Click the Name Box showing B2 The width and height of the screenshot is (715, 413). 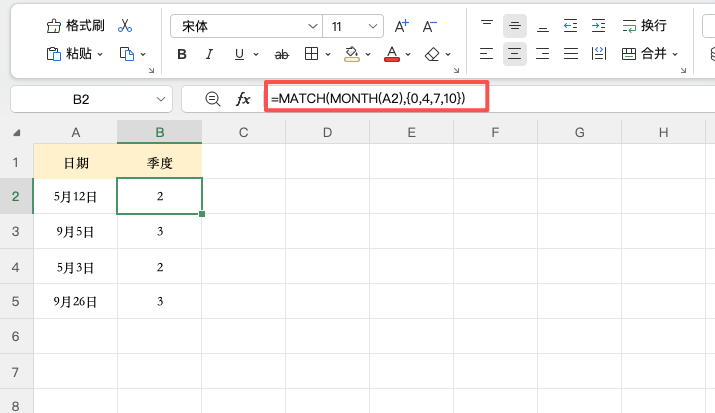(82, 99)
